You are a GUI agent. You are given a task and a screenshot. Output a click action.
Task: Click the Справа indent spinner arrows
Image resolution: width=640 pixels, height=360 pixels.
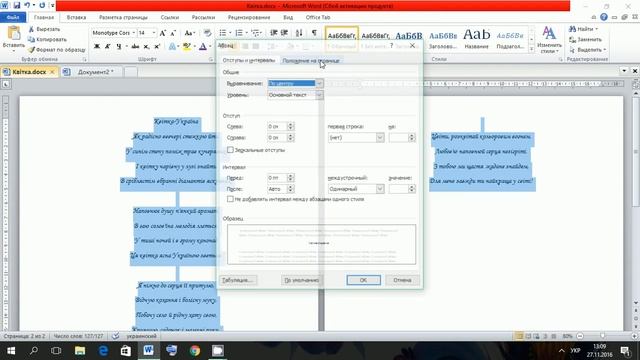pos(290,138)
